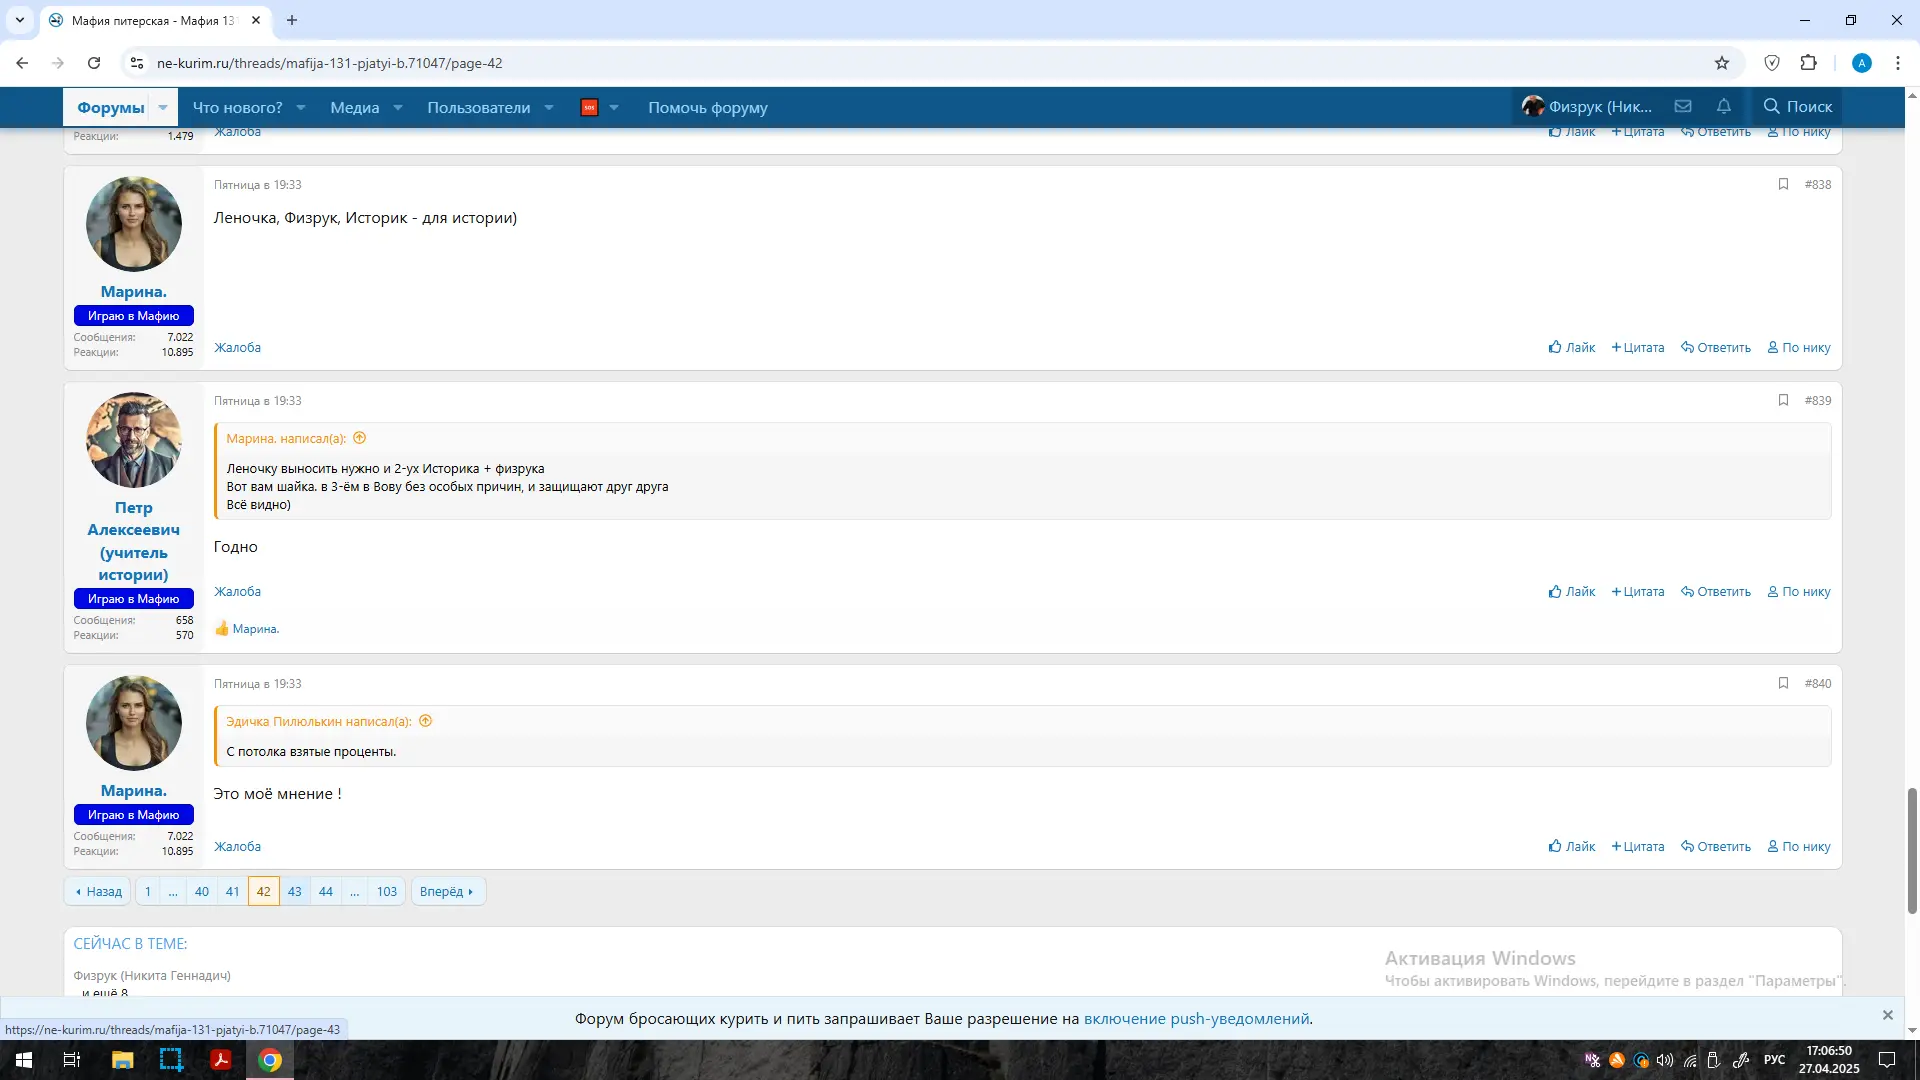Toggle the bookmark on post #840
The image size is (1920, 1080).
point(1783,683)
